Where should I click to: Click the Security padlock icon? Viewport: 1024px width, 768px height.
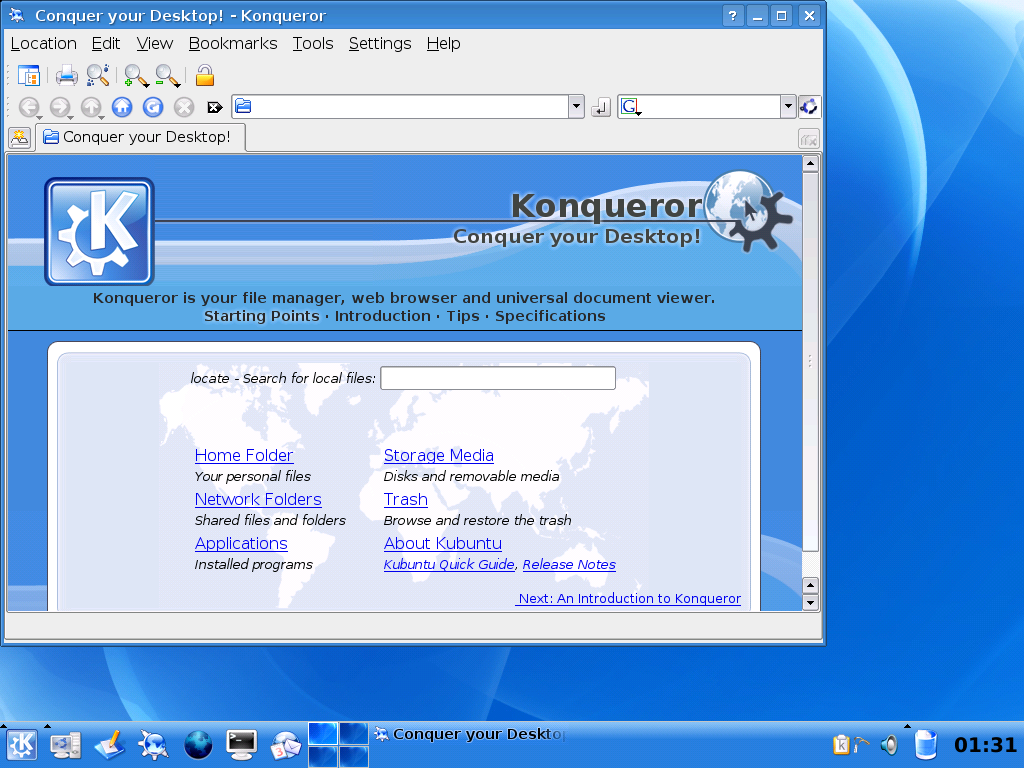click(x=204, y=76)
